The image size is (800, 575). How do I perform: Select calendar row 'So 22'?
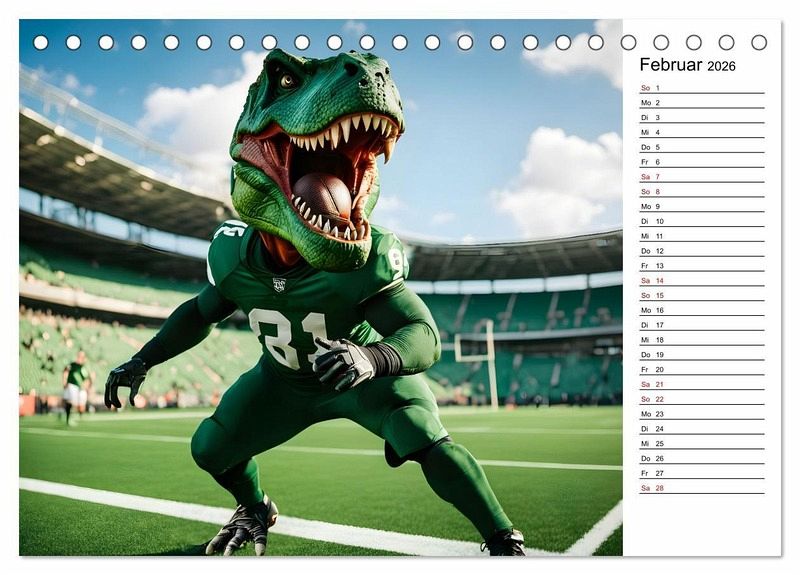click(x=702, y=398)
